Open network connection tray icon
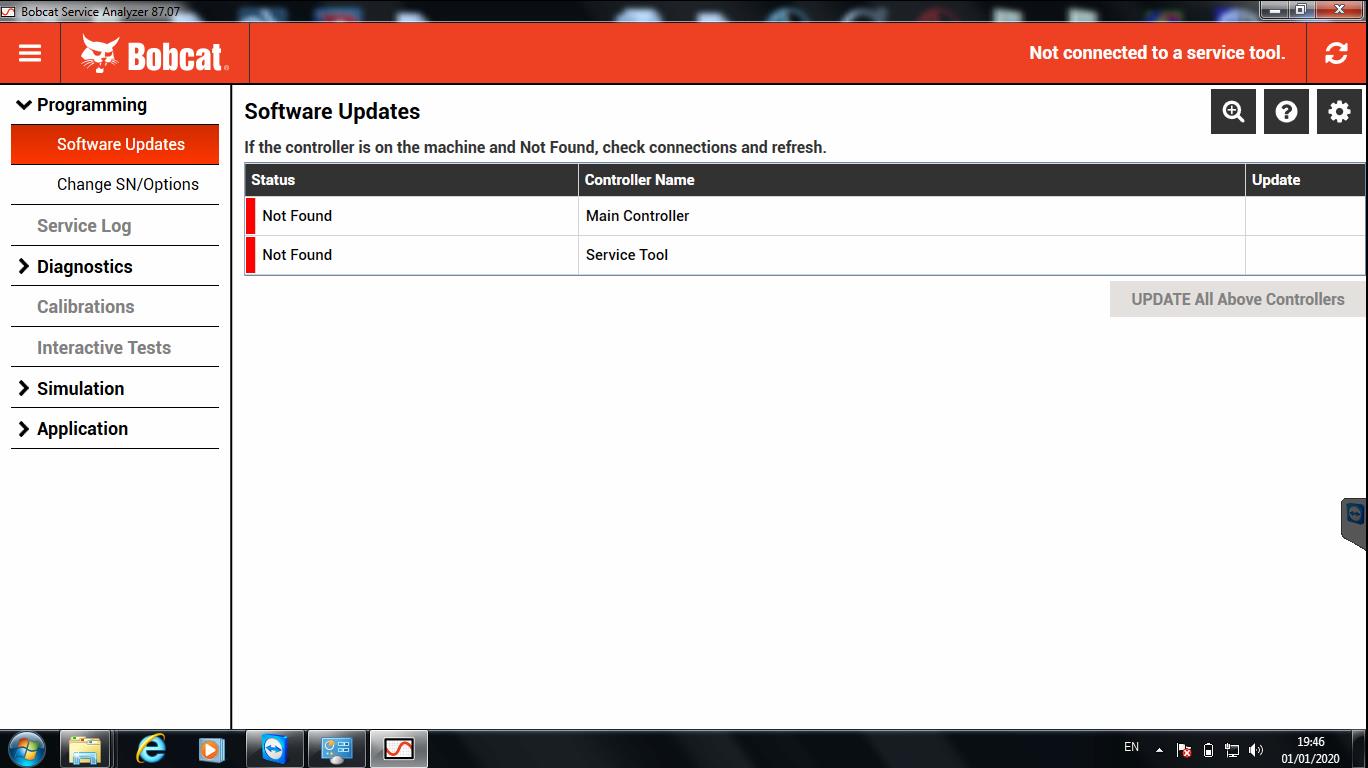The image size is (1368, 768). [1232, 750]
